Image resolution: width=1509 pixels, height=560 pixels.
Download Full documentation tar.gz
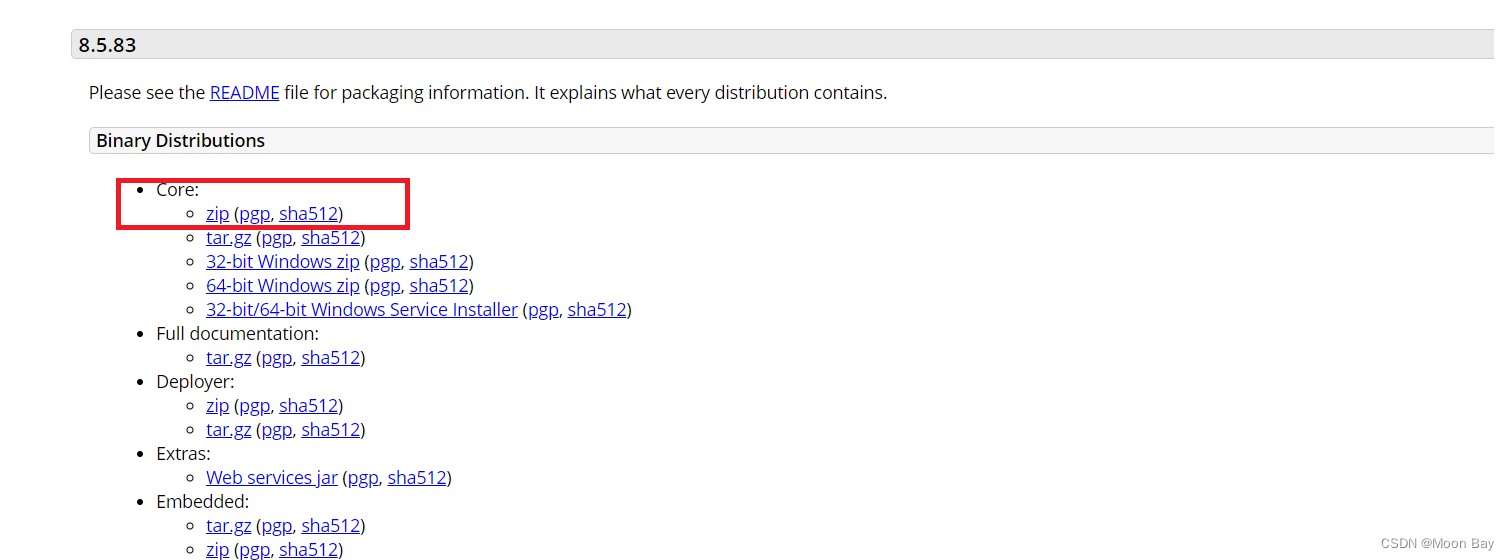pyautogui.click(x=228, y=358)
